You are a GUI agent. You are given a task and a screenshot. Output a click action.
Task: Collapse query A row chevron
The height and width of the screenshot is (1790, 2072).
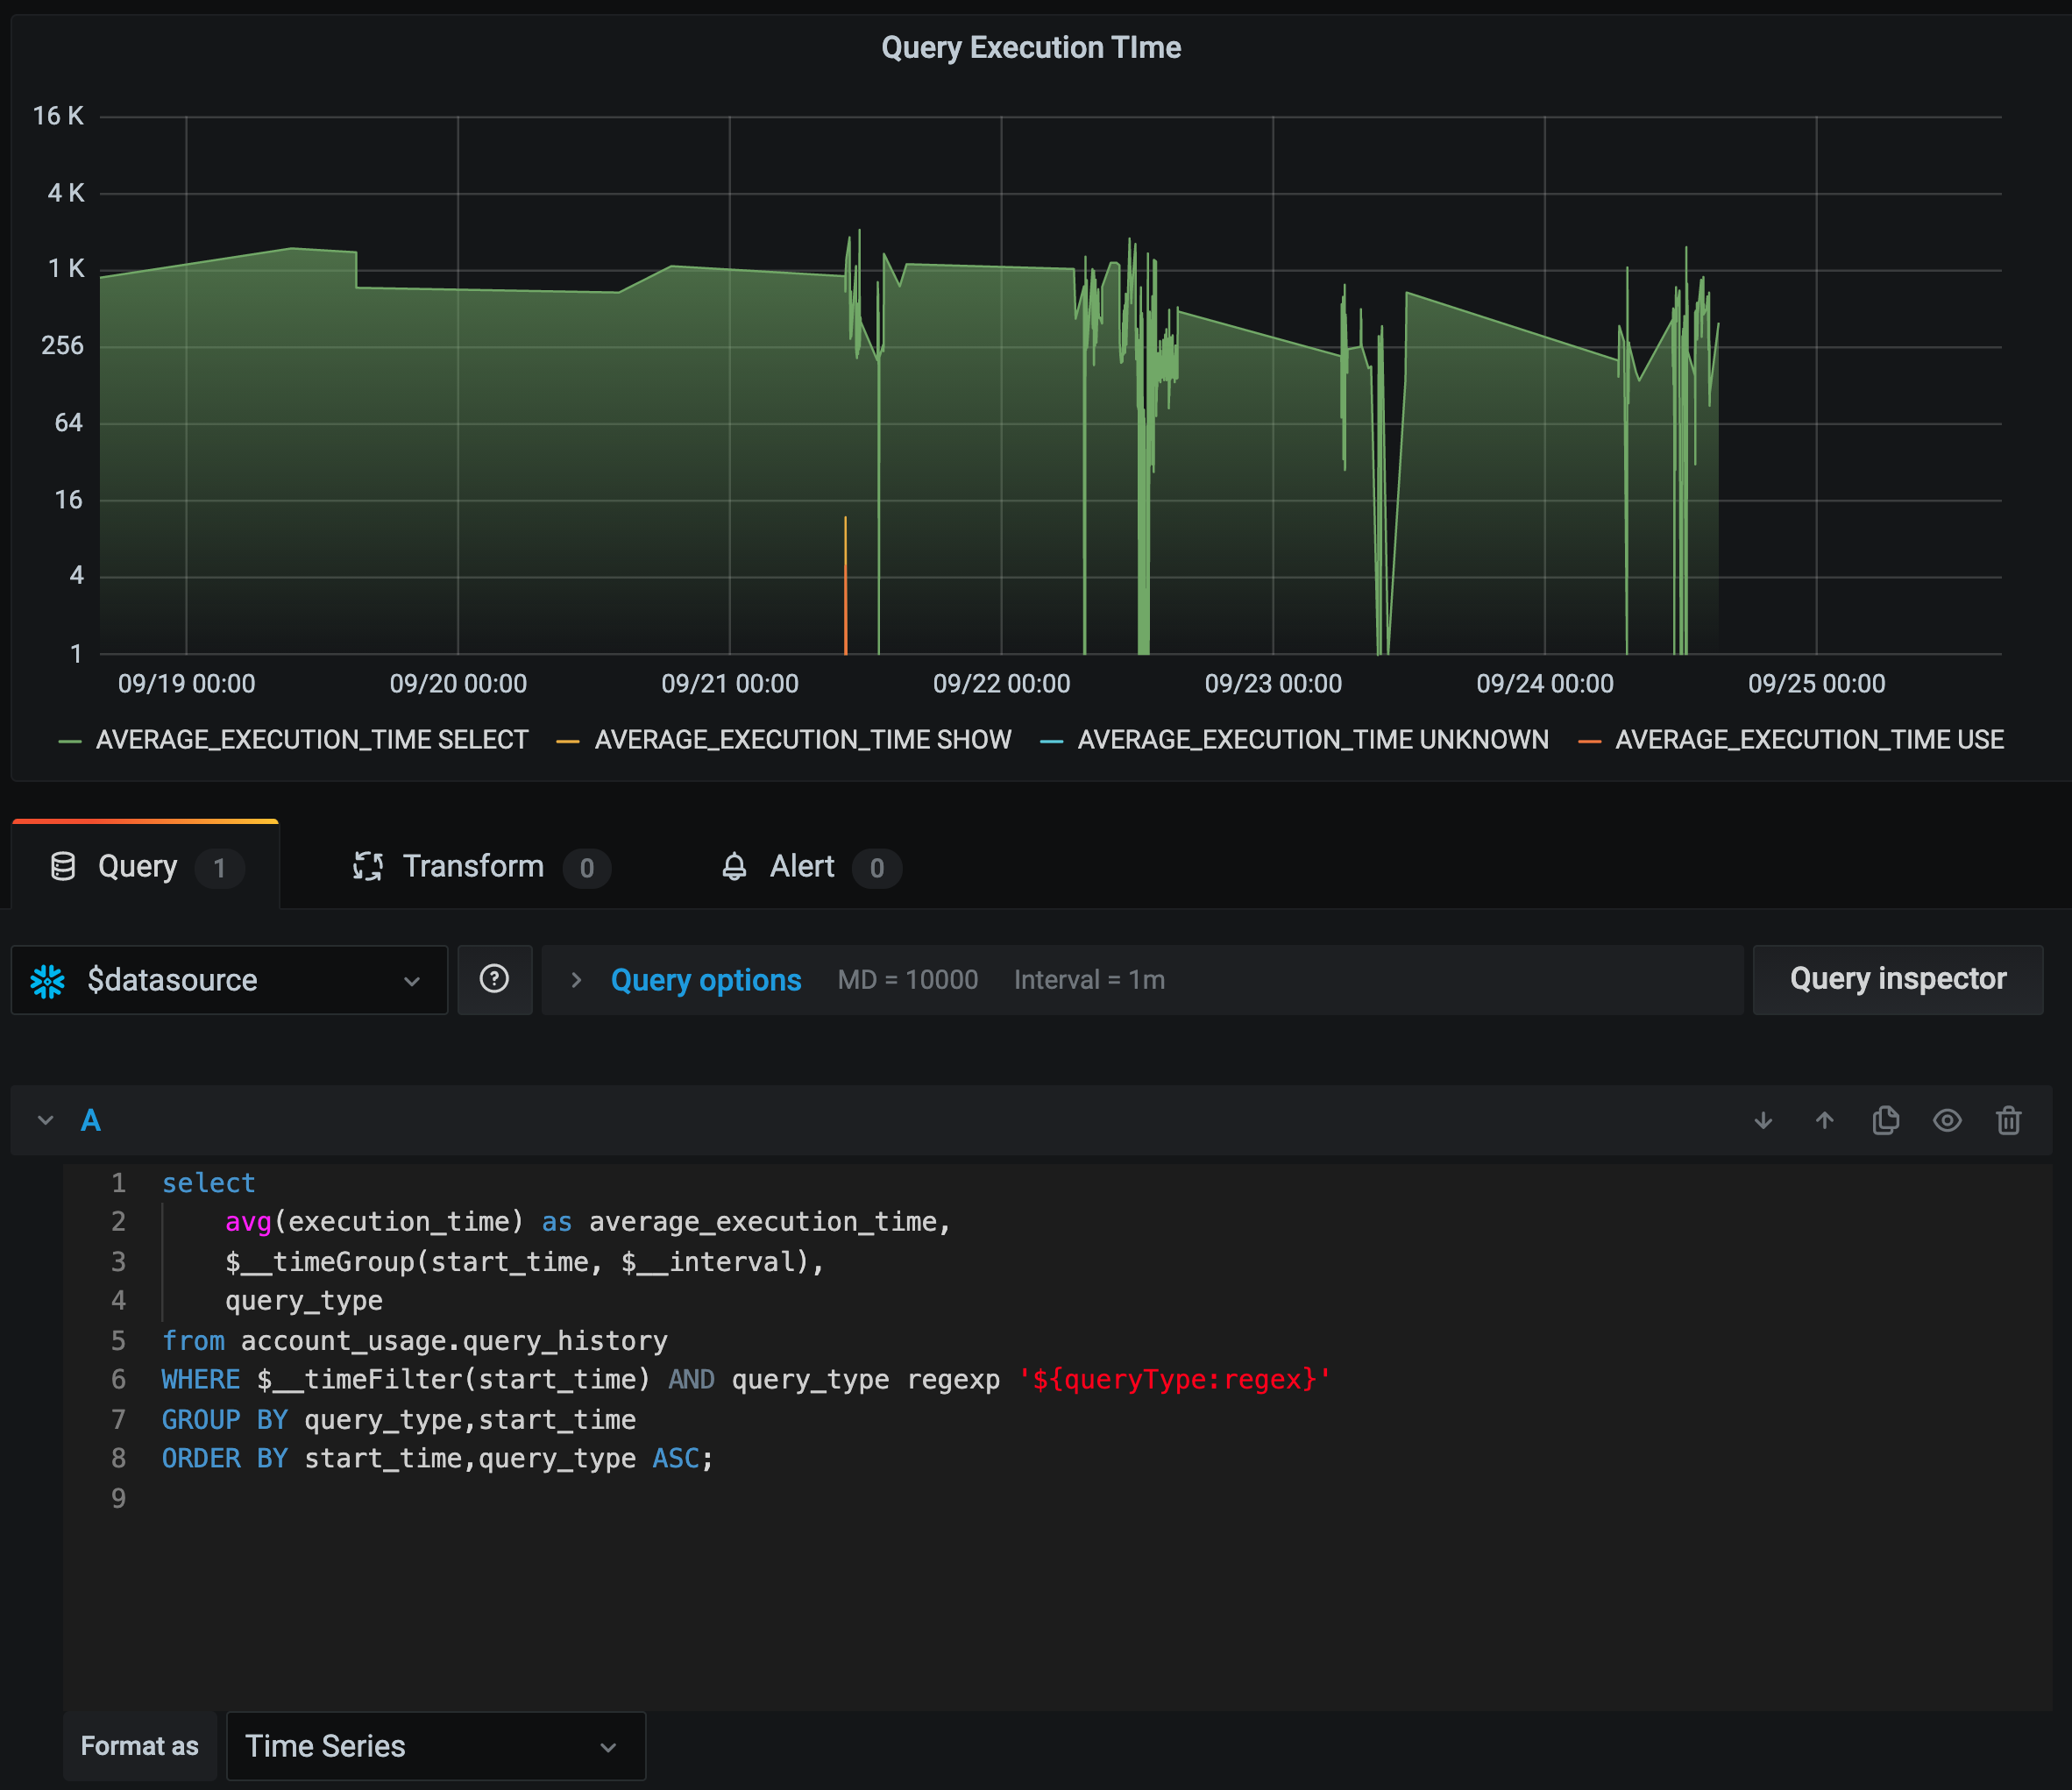(45, 1121)
